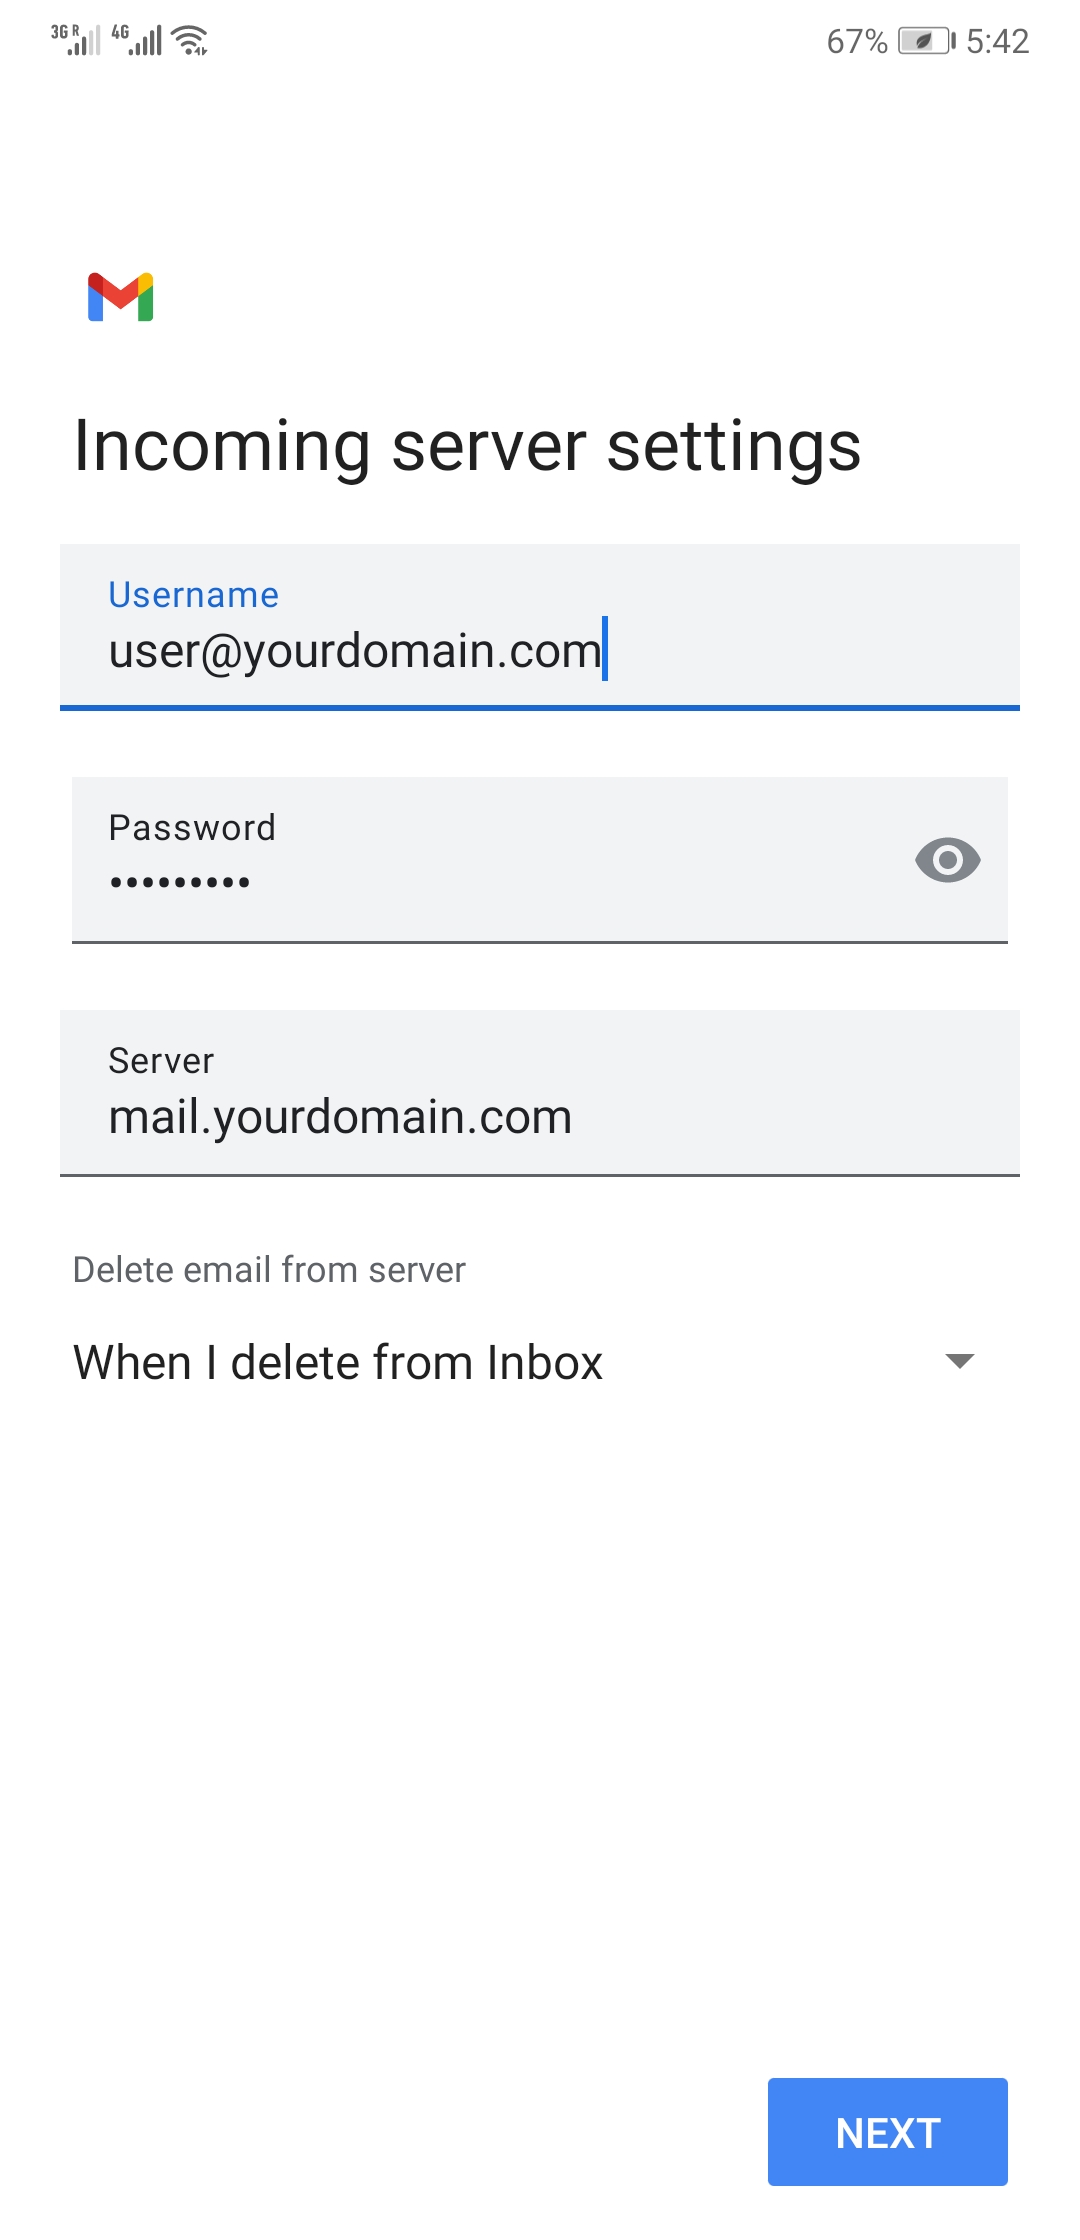Tap the Wi-Fi status icon
Viewport: 1080px width, 2240px height.
190,41
